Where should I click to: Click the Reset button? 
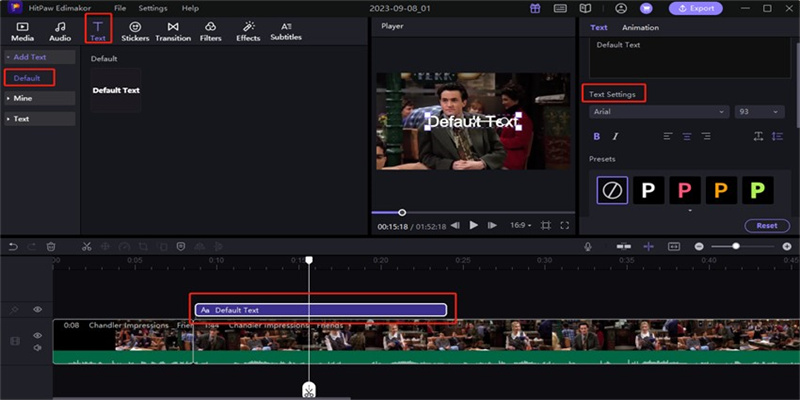(x=766, y=226)
